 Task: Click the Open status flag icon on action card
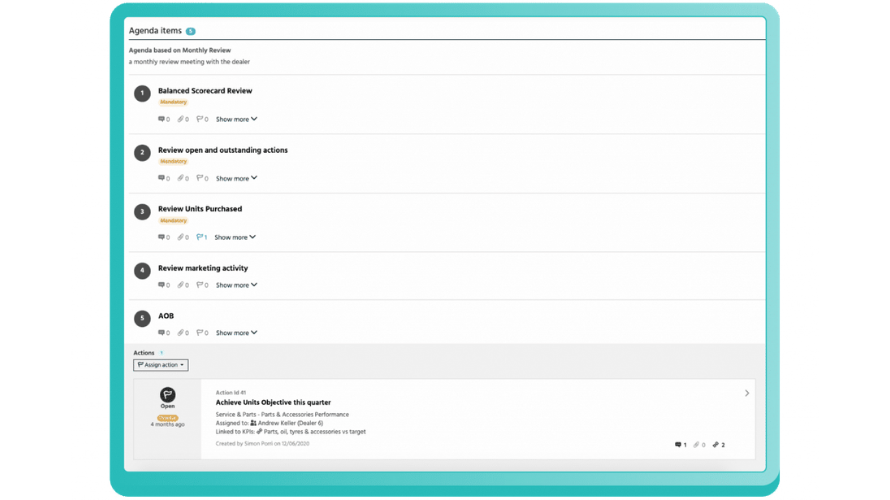(167, 394)
